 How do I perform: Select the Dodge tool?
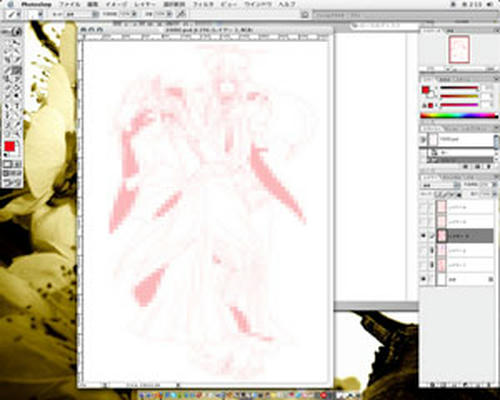(17, 97)
